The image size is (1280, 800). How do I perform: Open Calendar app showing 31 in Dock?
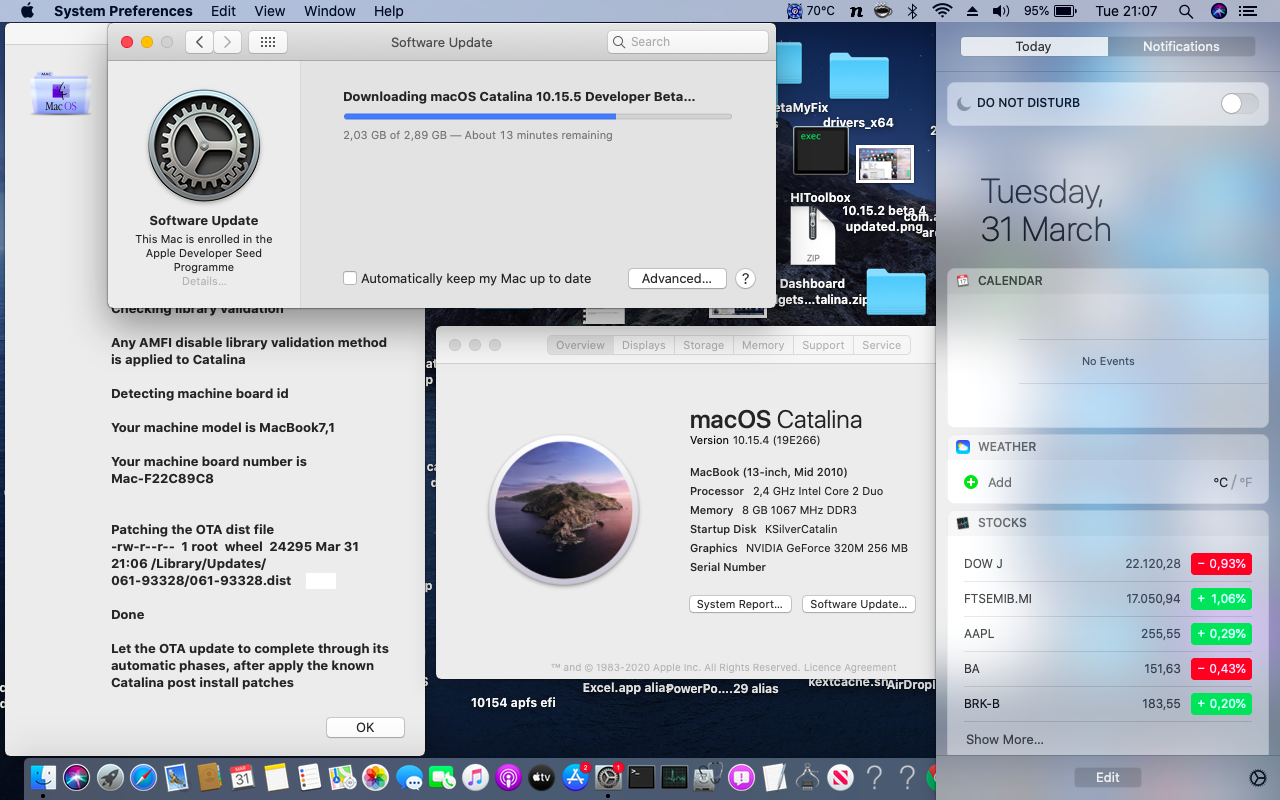click(x=242, y=777)
